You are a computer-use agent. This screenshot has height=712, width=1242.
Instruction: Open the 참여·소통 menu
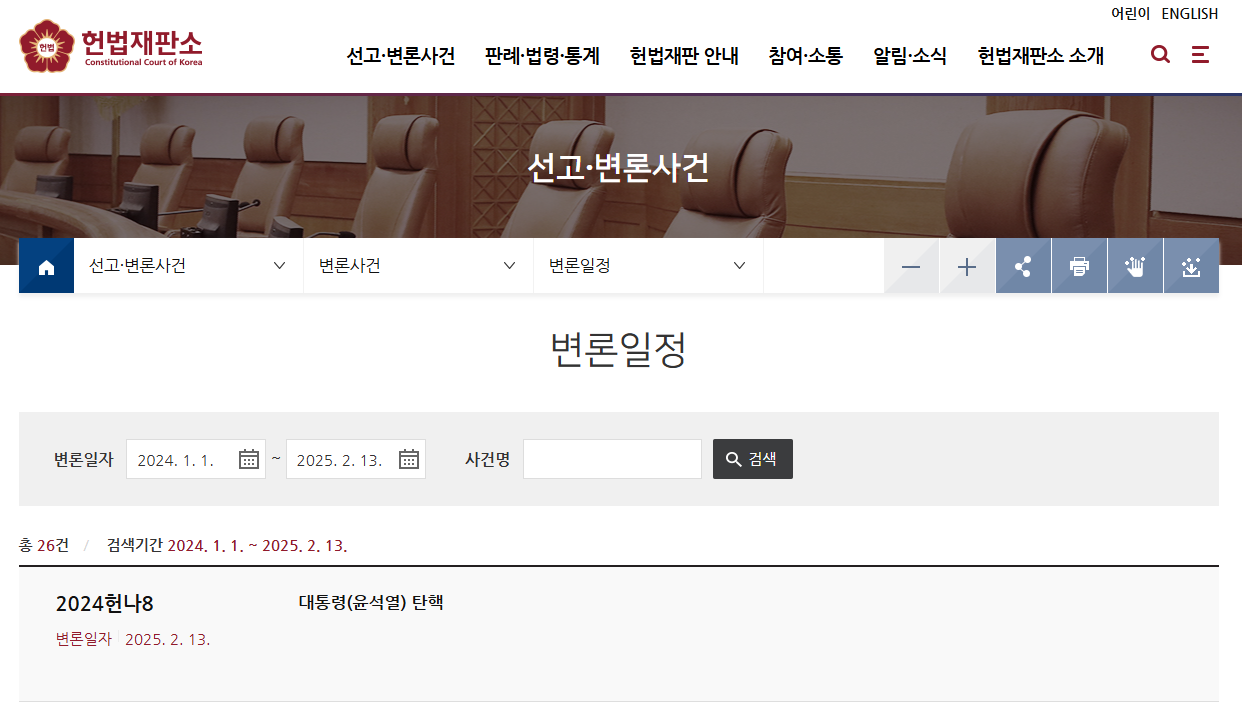pyautogui.click(x=806, y=57)
